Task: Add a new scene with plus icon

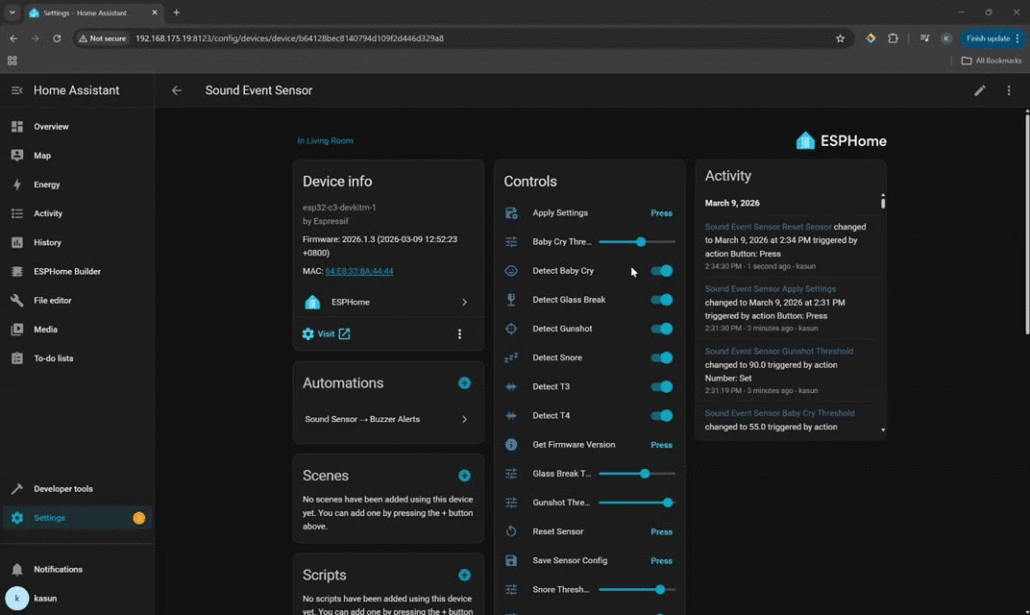Action: coord(464,476)
